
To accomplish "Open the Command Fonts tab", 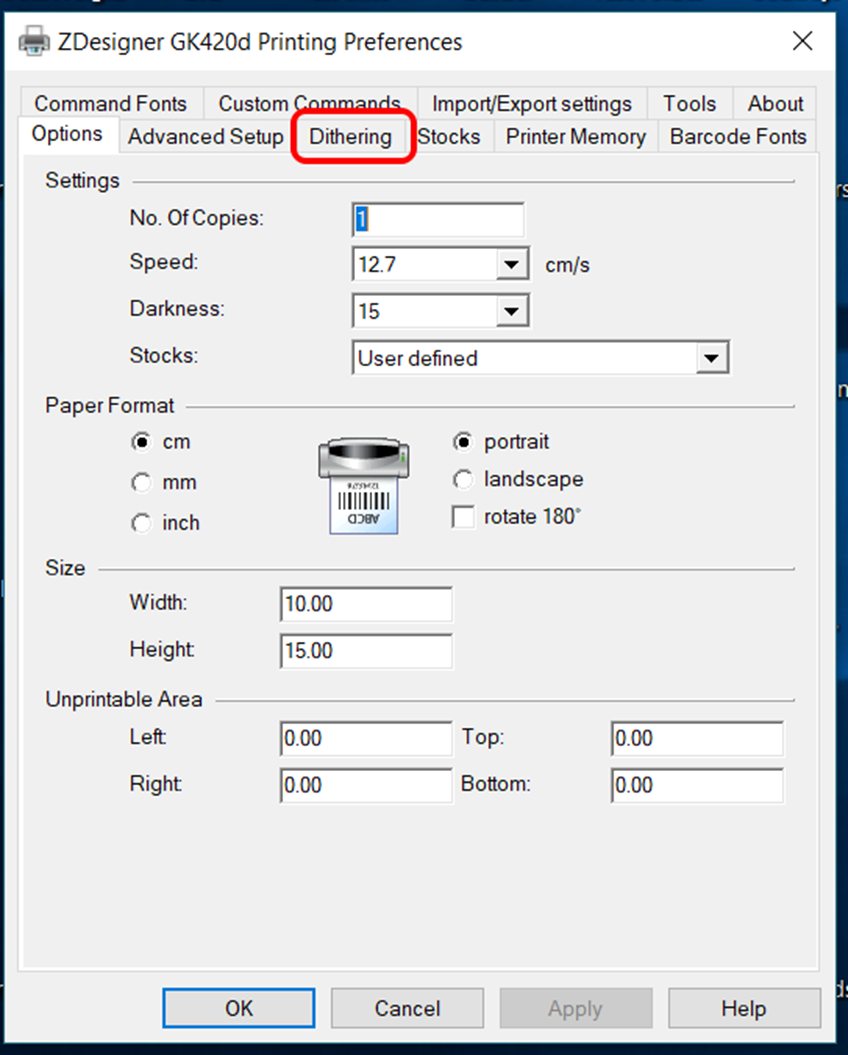I will (x=110, y=104).
